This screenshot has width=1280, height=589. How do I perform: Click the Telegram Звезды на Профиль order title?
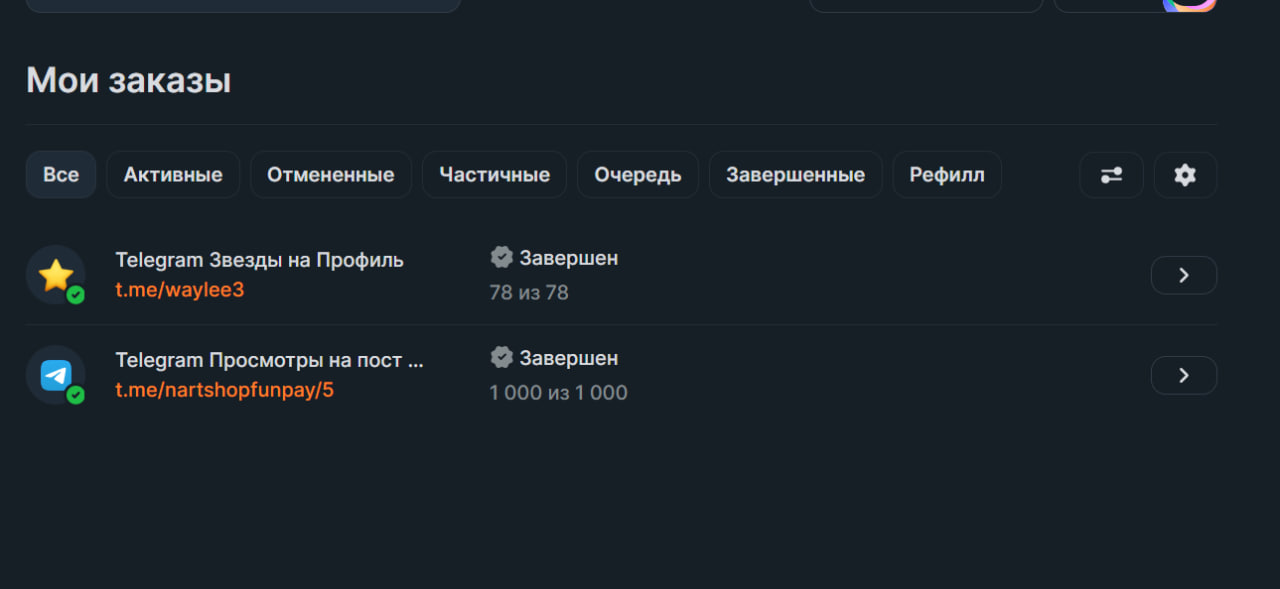click(x=259, y=260)
